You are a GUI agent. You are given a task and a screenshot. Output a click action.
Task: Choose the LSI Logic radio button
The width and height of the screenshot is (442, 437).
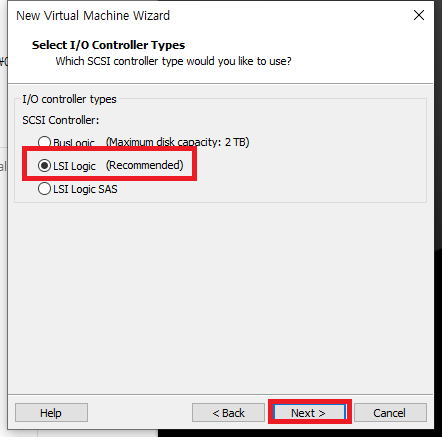[44, 165]
